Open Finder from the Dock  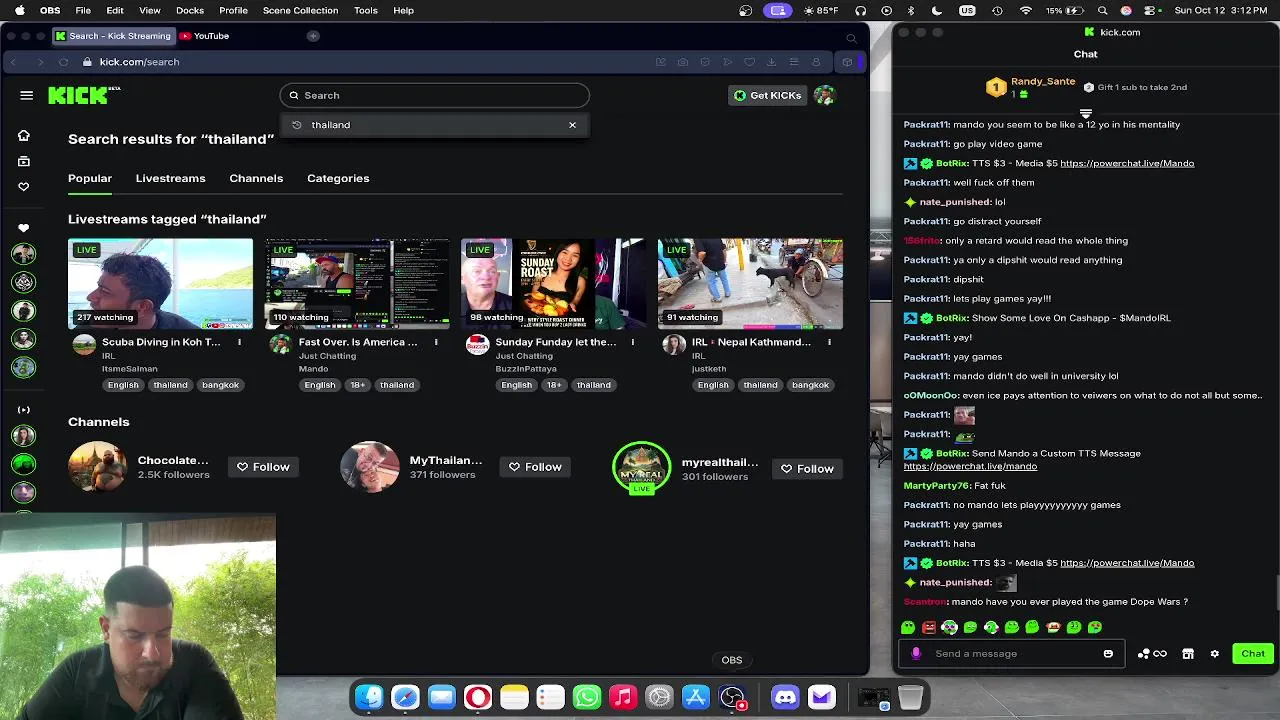(369, 697)
